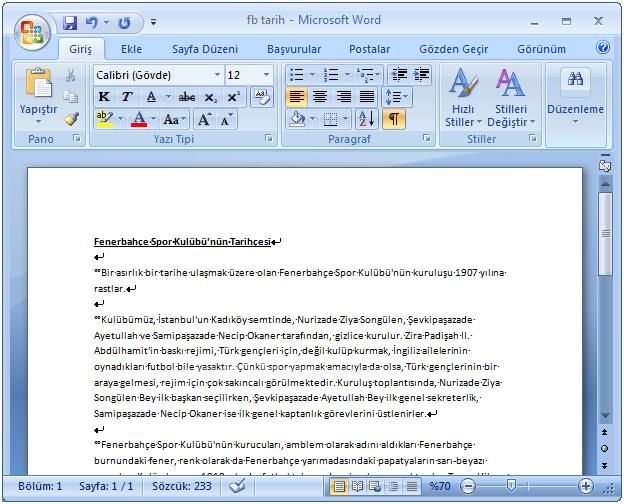Increase paragraph indent

tap(421, 74)
